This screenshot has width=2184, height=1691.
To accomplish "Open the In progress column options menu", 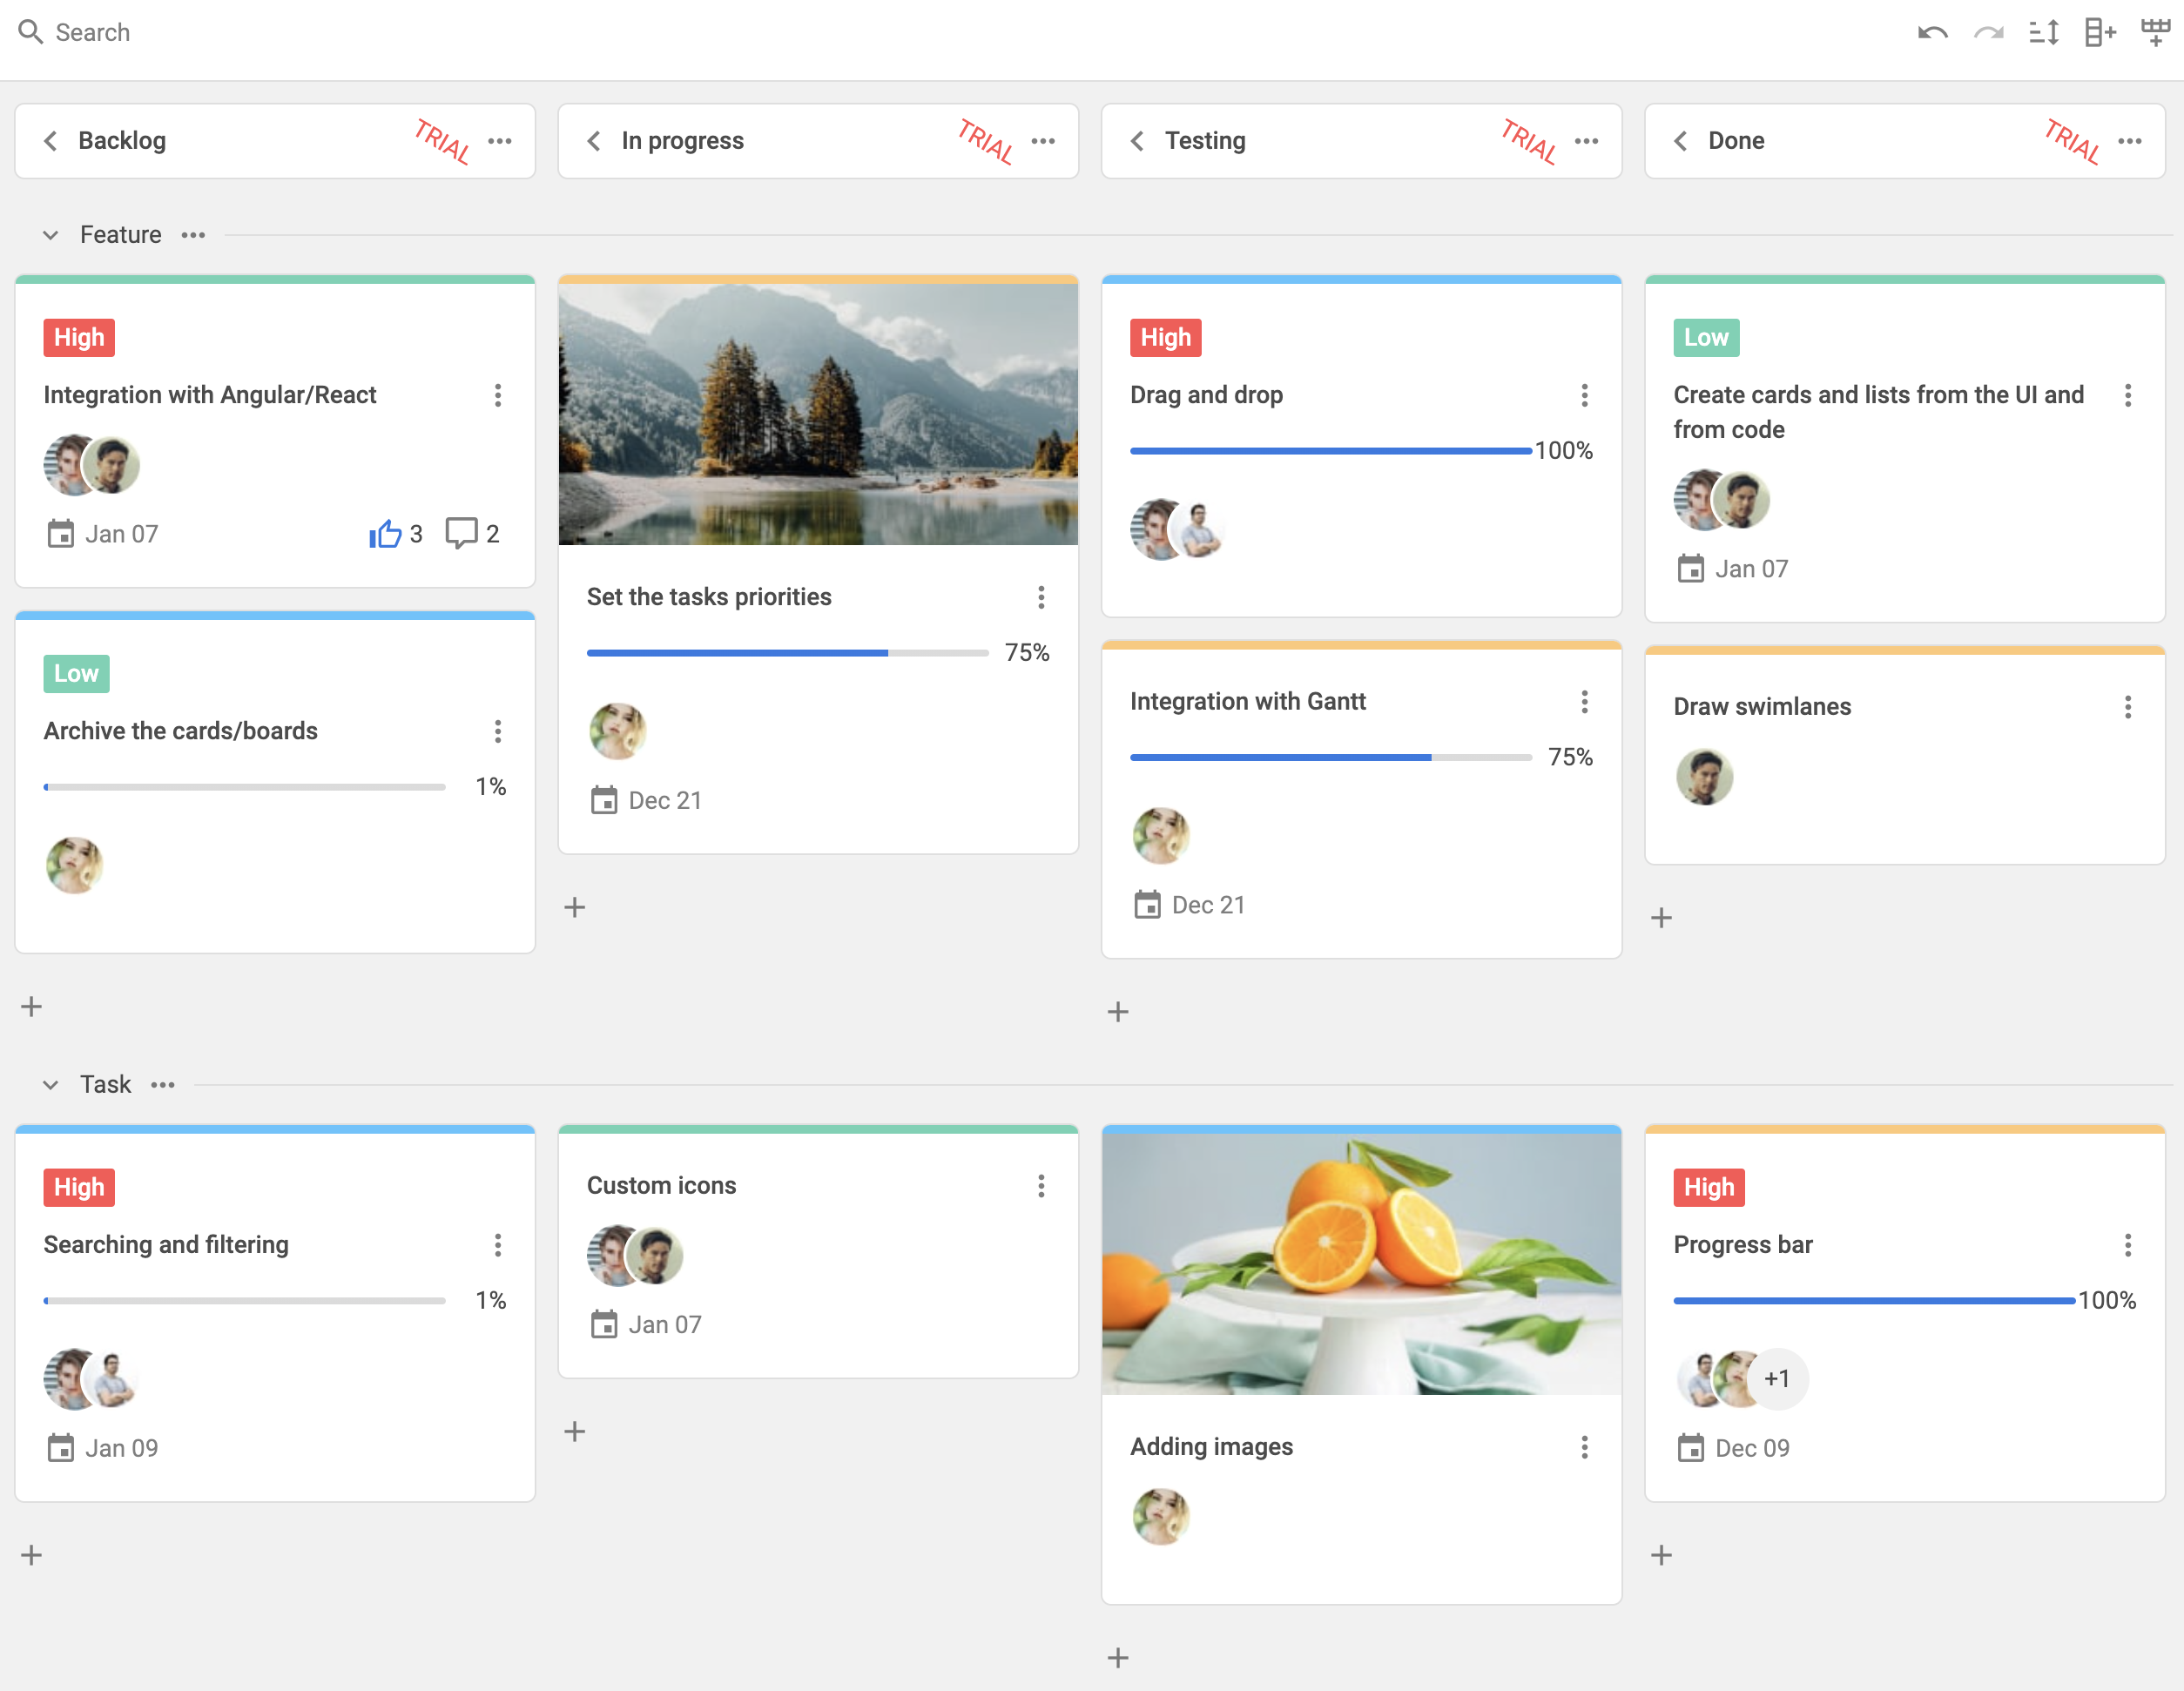I will [1043, 141].
